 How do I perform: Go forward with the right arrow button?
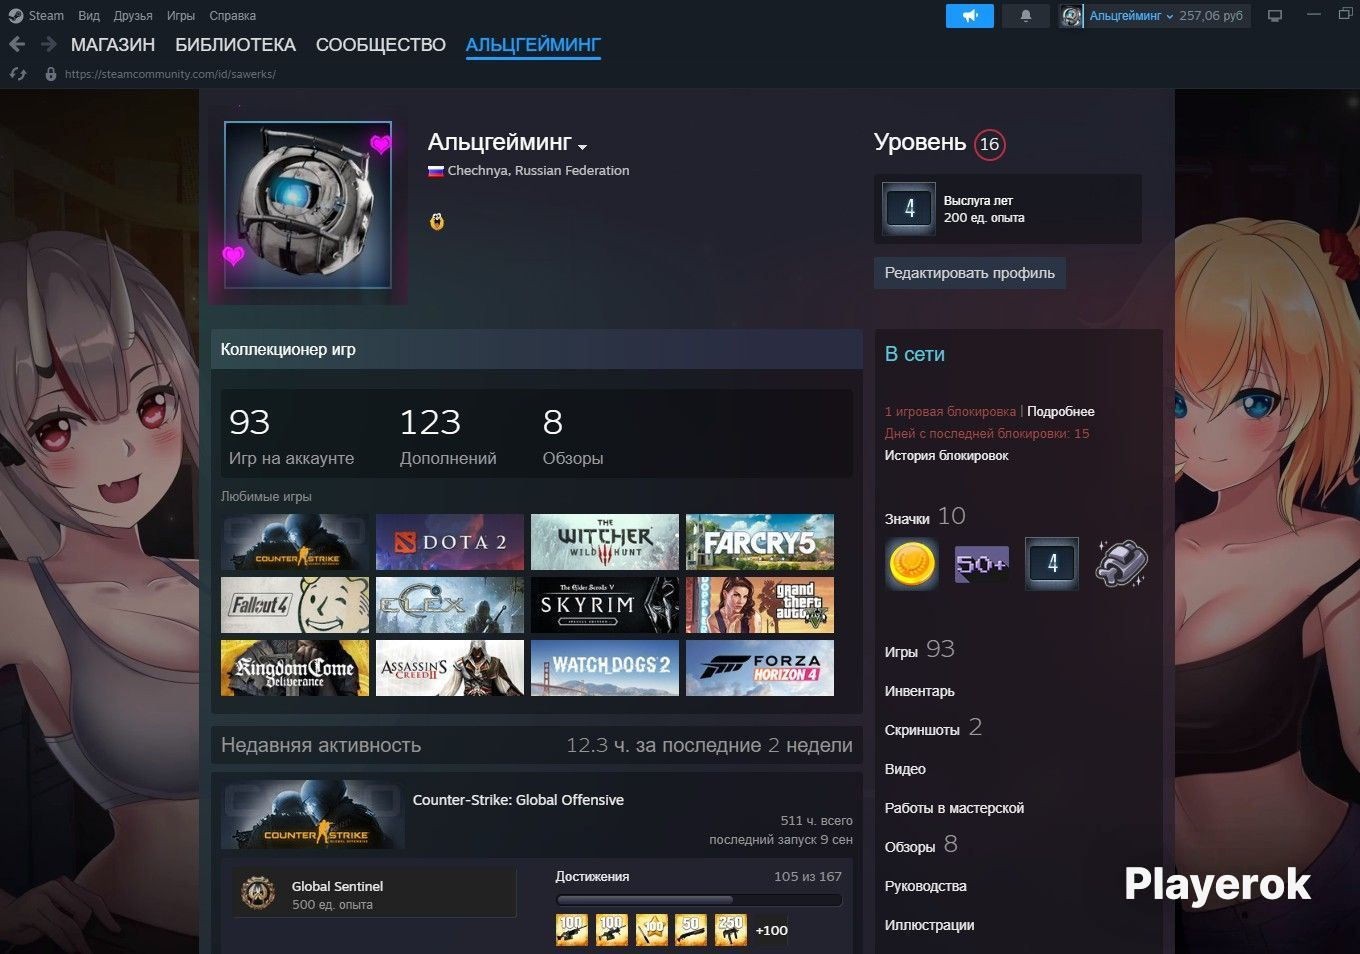click(48, 44)
